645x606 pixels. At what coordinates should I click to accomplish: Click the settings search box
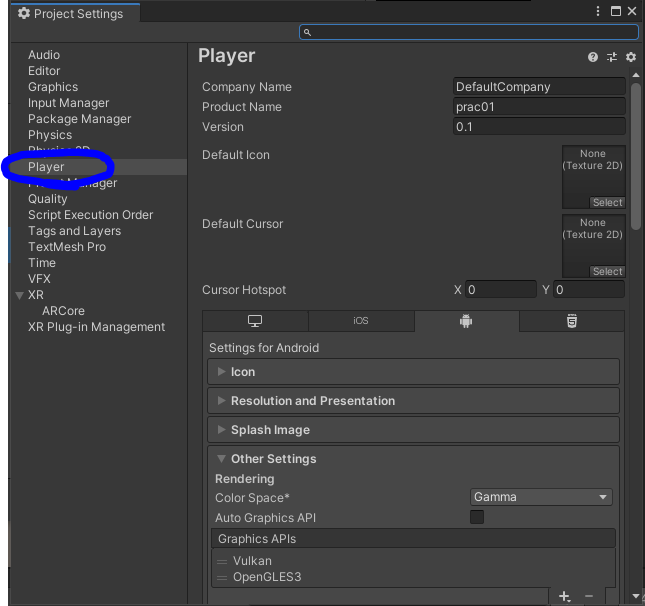(x=469, y=32)
